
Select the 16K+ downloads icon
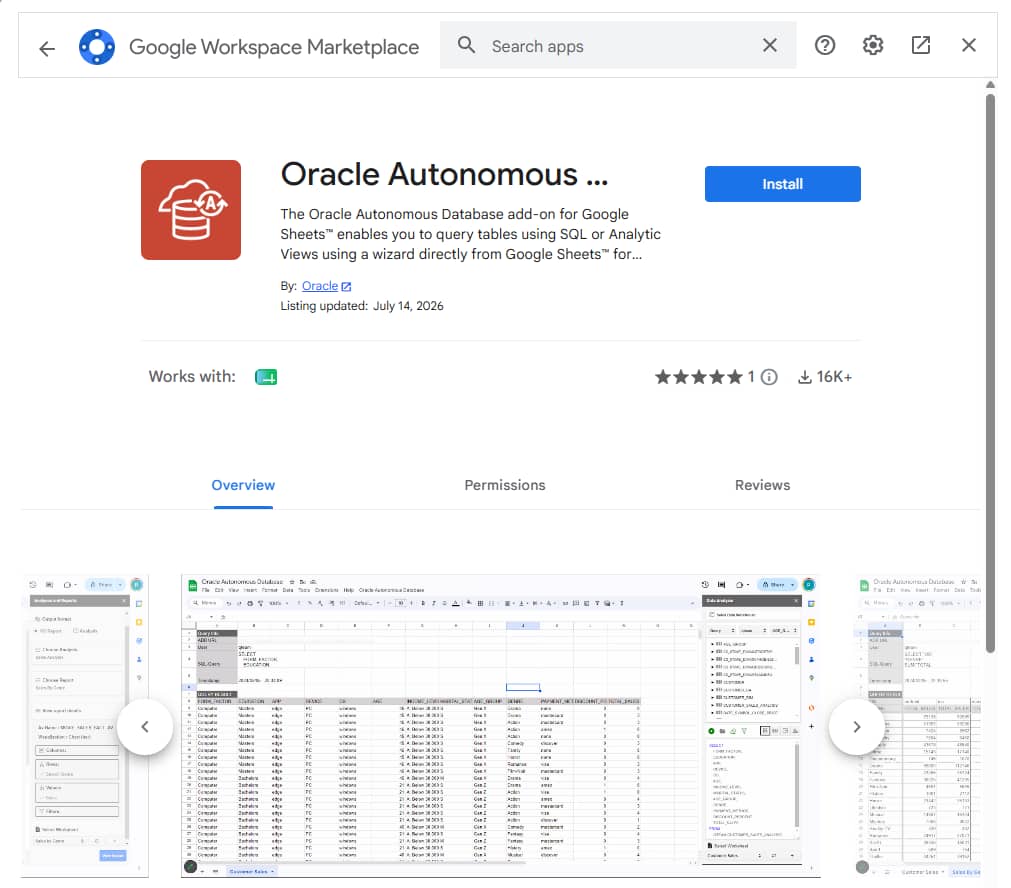click(x=805, y=377)
